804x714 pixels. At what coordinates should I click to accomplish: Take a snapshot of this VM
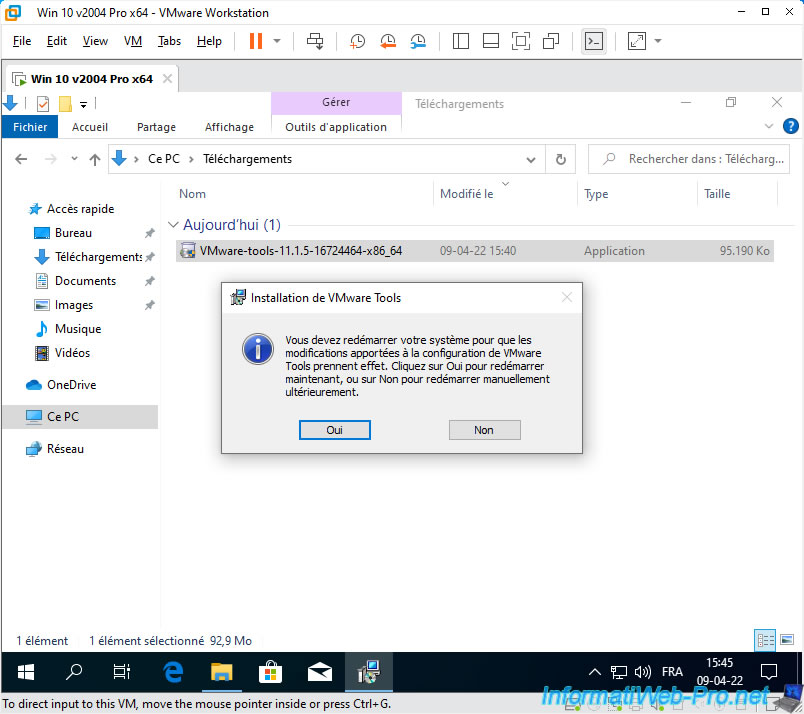coord(357,41)
